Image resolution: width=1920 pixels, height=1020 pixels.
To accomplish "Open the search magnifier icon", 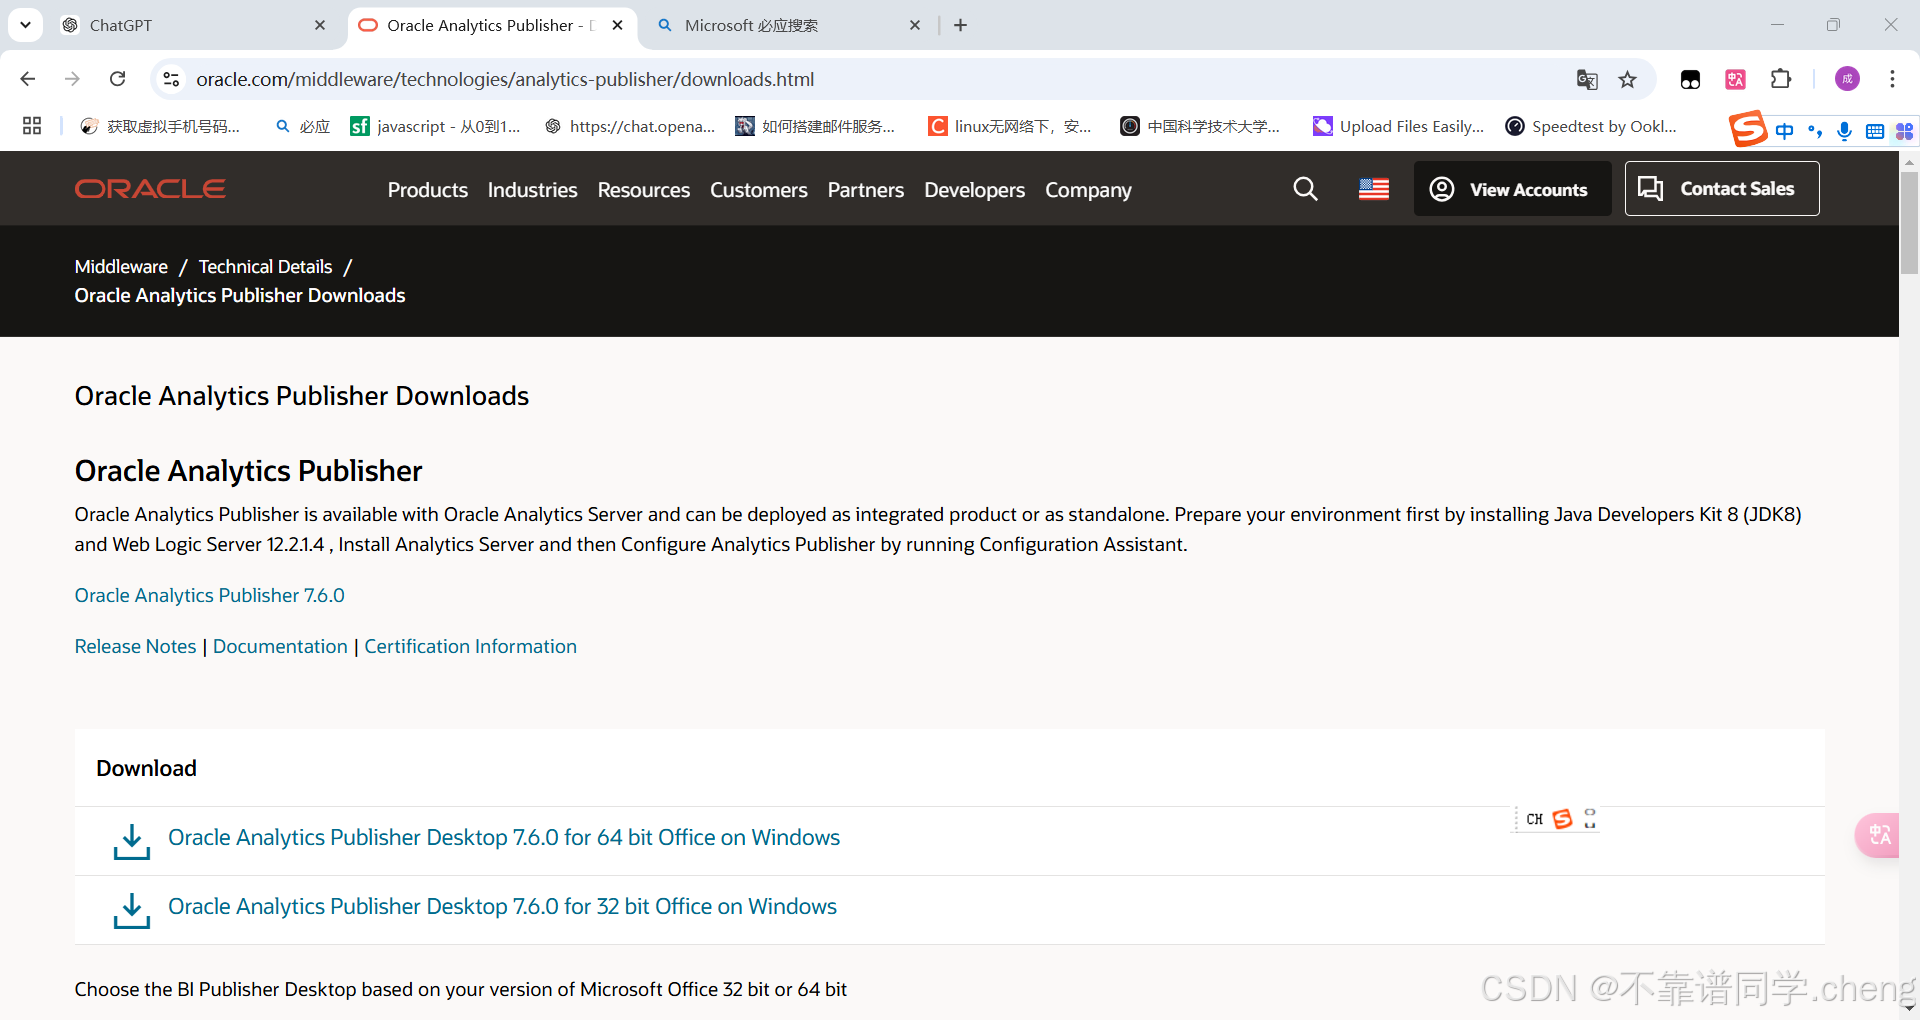I will [1305, 188].
